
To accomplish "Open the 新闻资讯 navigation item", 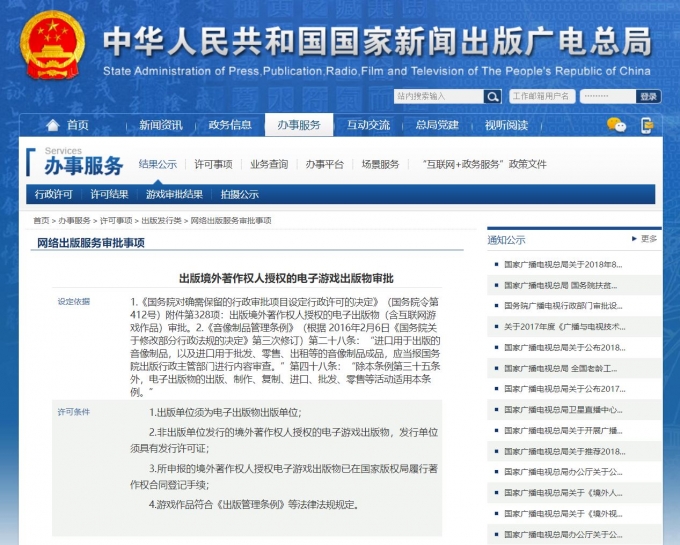I will pyautogui.click(x=161, y=125).
